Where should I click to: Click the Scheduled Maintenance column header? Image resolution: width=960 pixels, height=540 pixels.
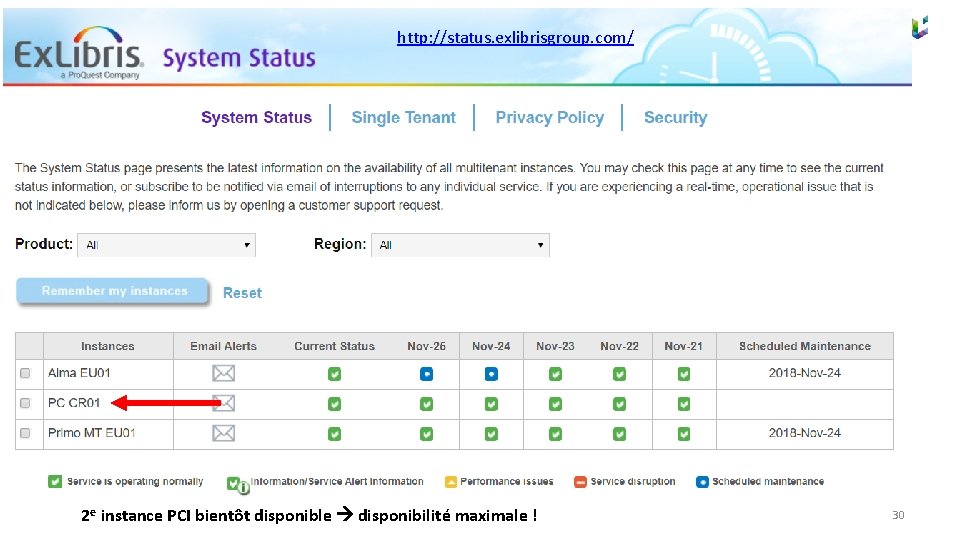coord(804,347)
